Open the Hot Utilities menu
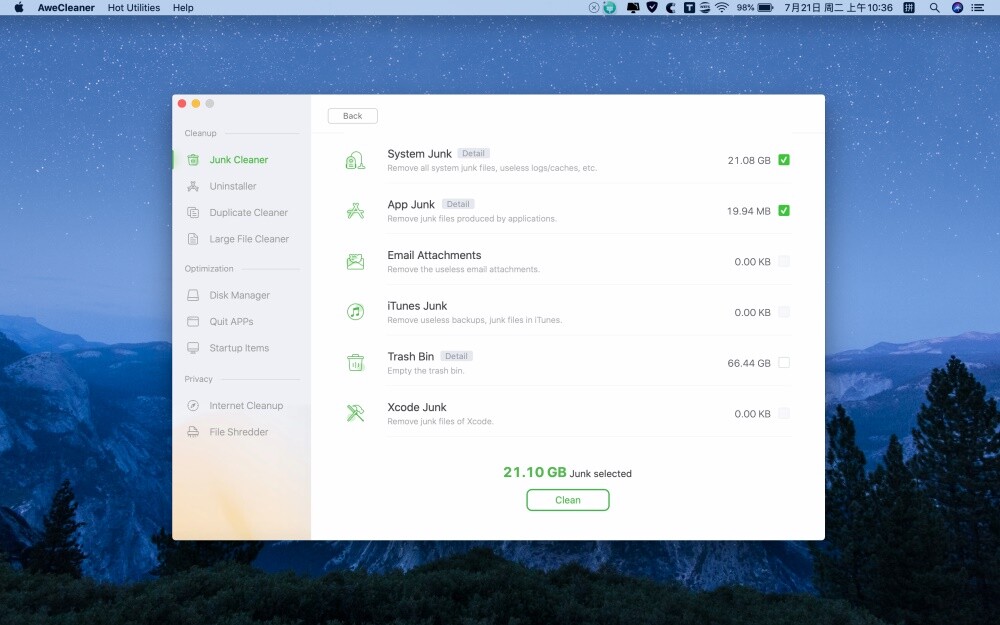1000x625 pixels. click(x=134, y=8)
